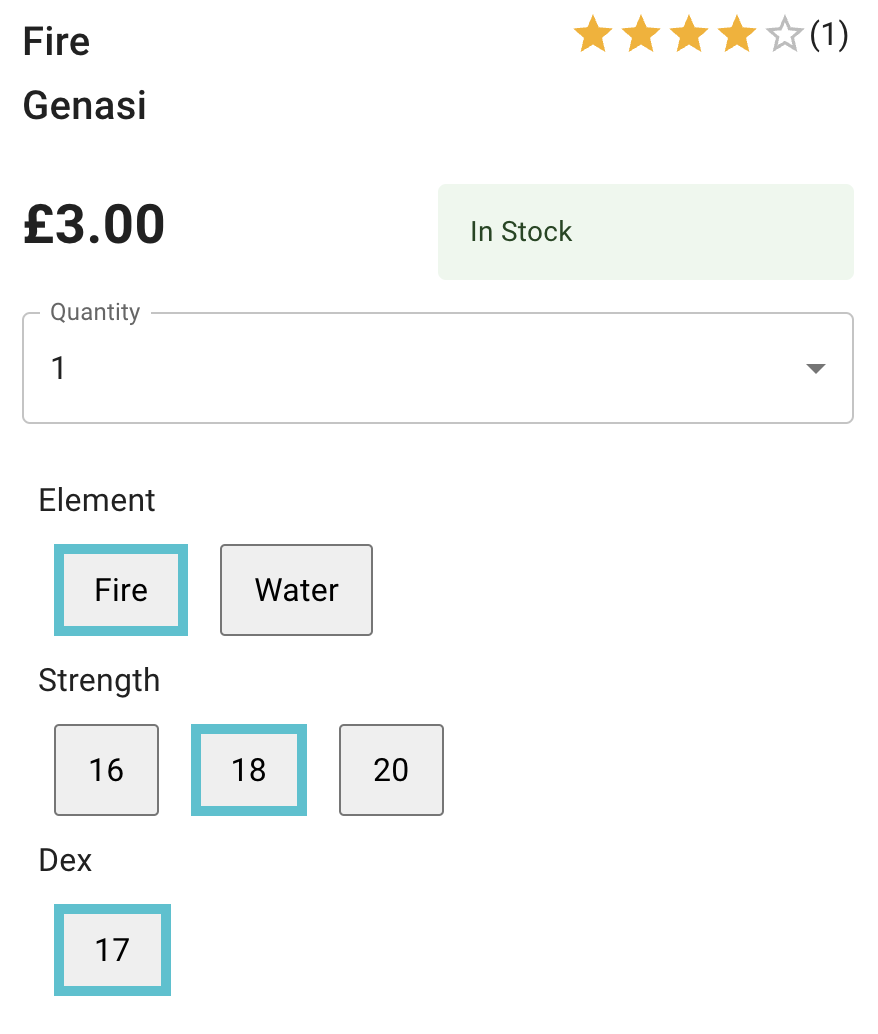Click the £3.00 price text
The image size is (878, 1034).
pos(94,225)
